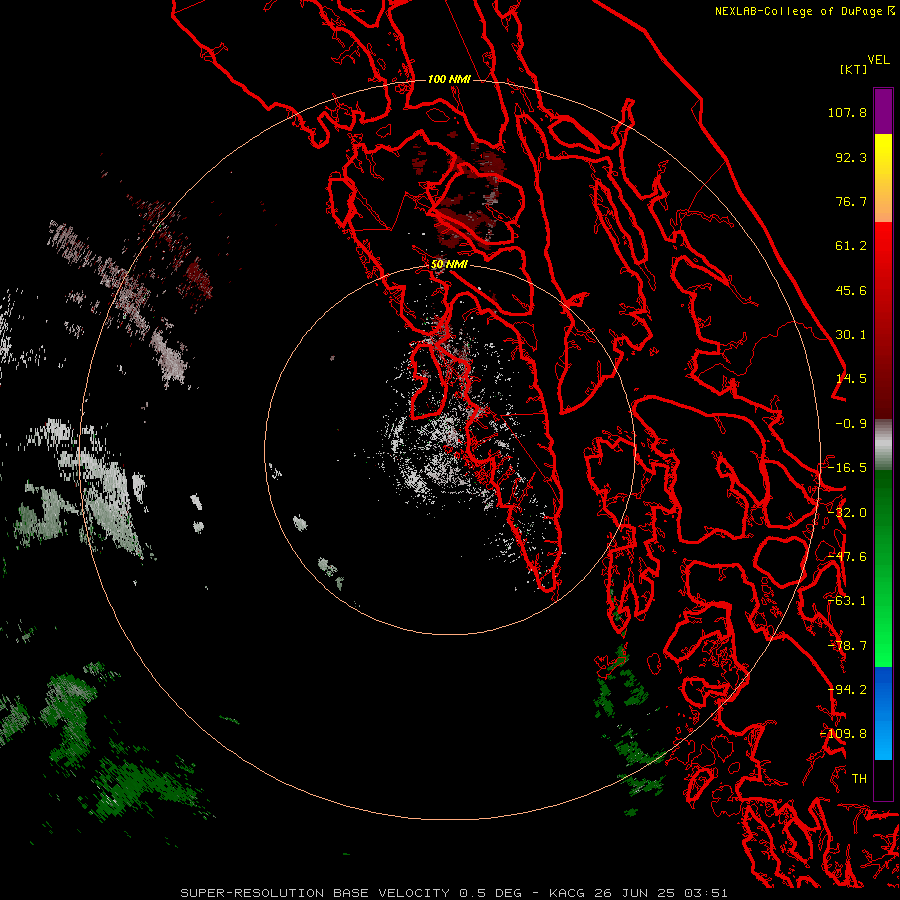This screenshot has height=900, width=900.
Task: Click the -16.5 legend value
Action: pos(847,468)
